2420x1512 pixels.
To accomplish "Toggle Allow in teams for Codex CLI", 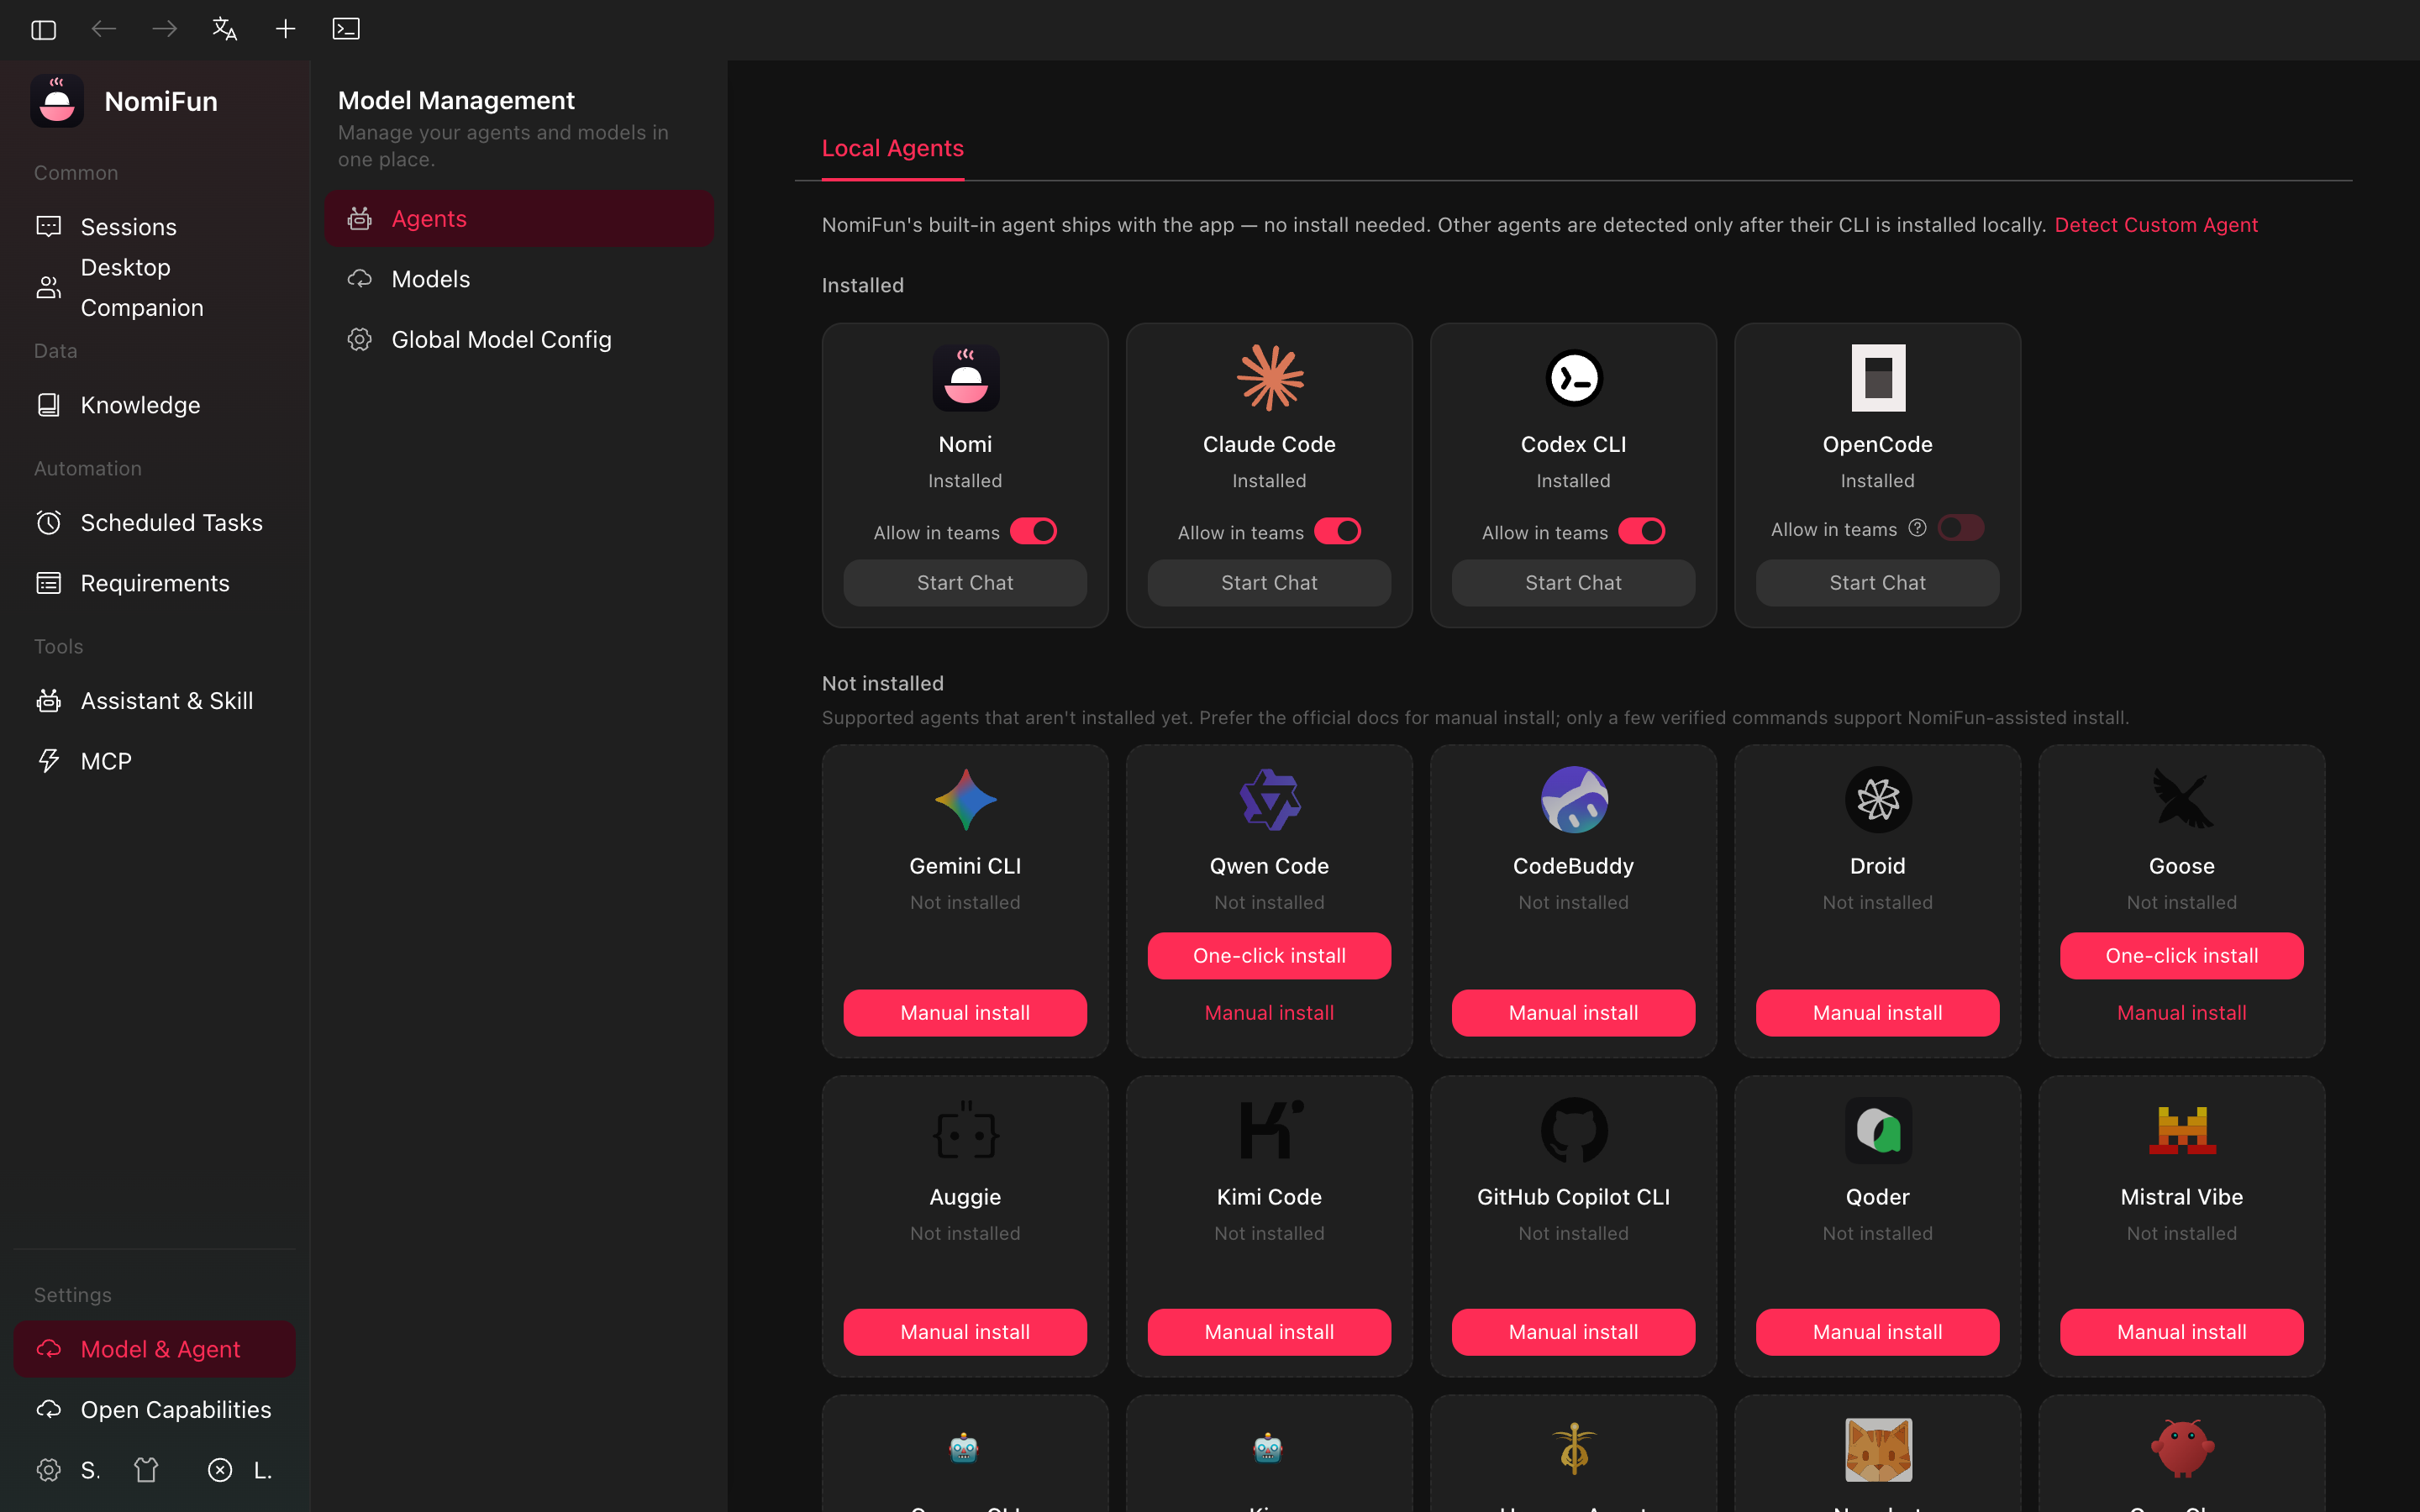I will point(1641,531).
